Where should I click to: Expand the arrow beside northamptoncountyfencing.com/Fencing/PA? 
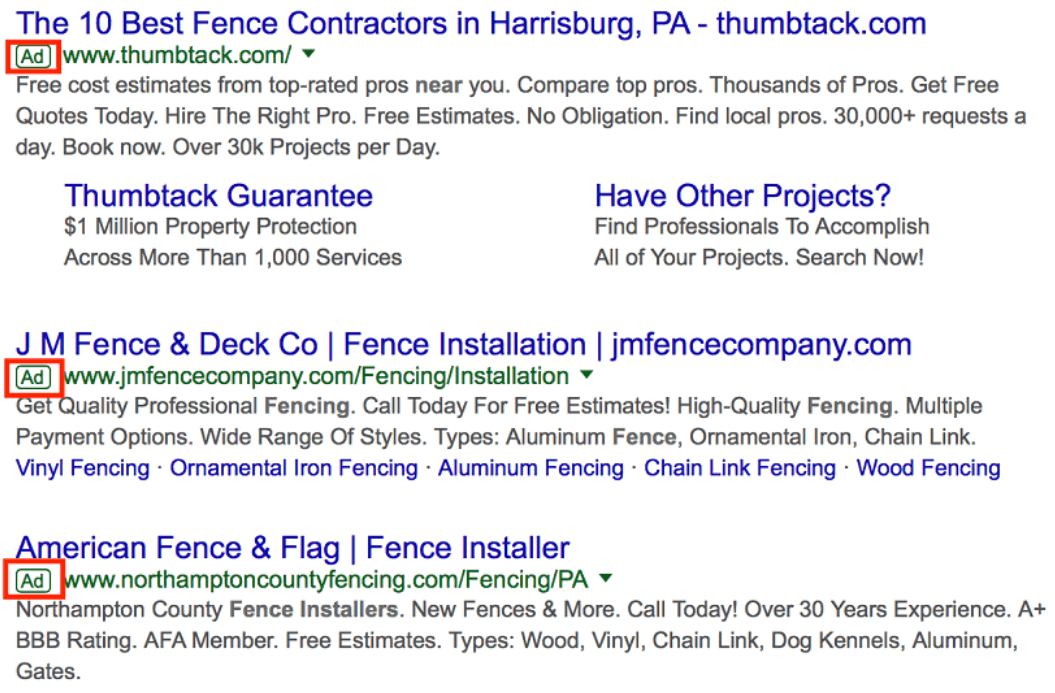tap(605, 578)
